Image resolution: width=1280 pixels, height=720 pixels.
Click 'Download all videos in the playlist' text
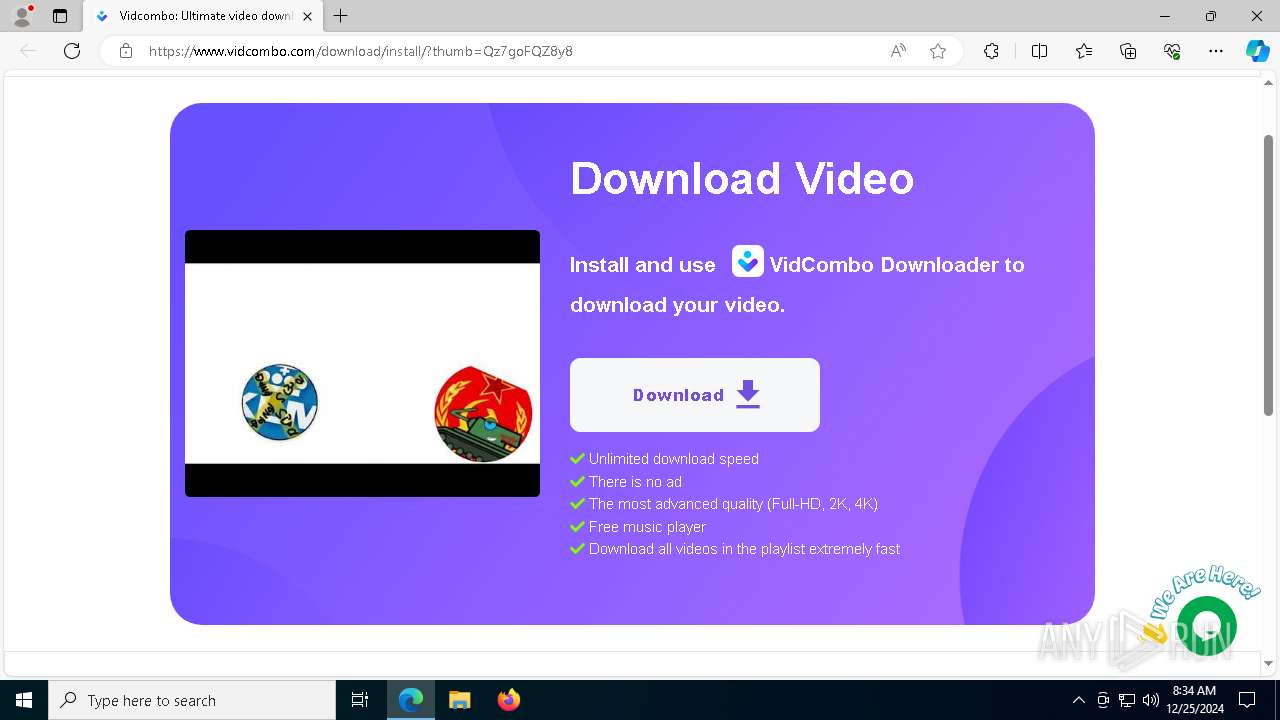[744, 549]
